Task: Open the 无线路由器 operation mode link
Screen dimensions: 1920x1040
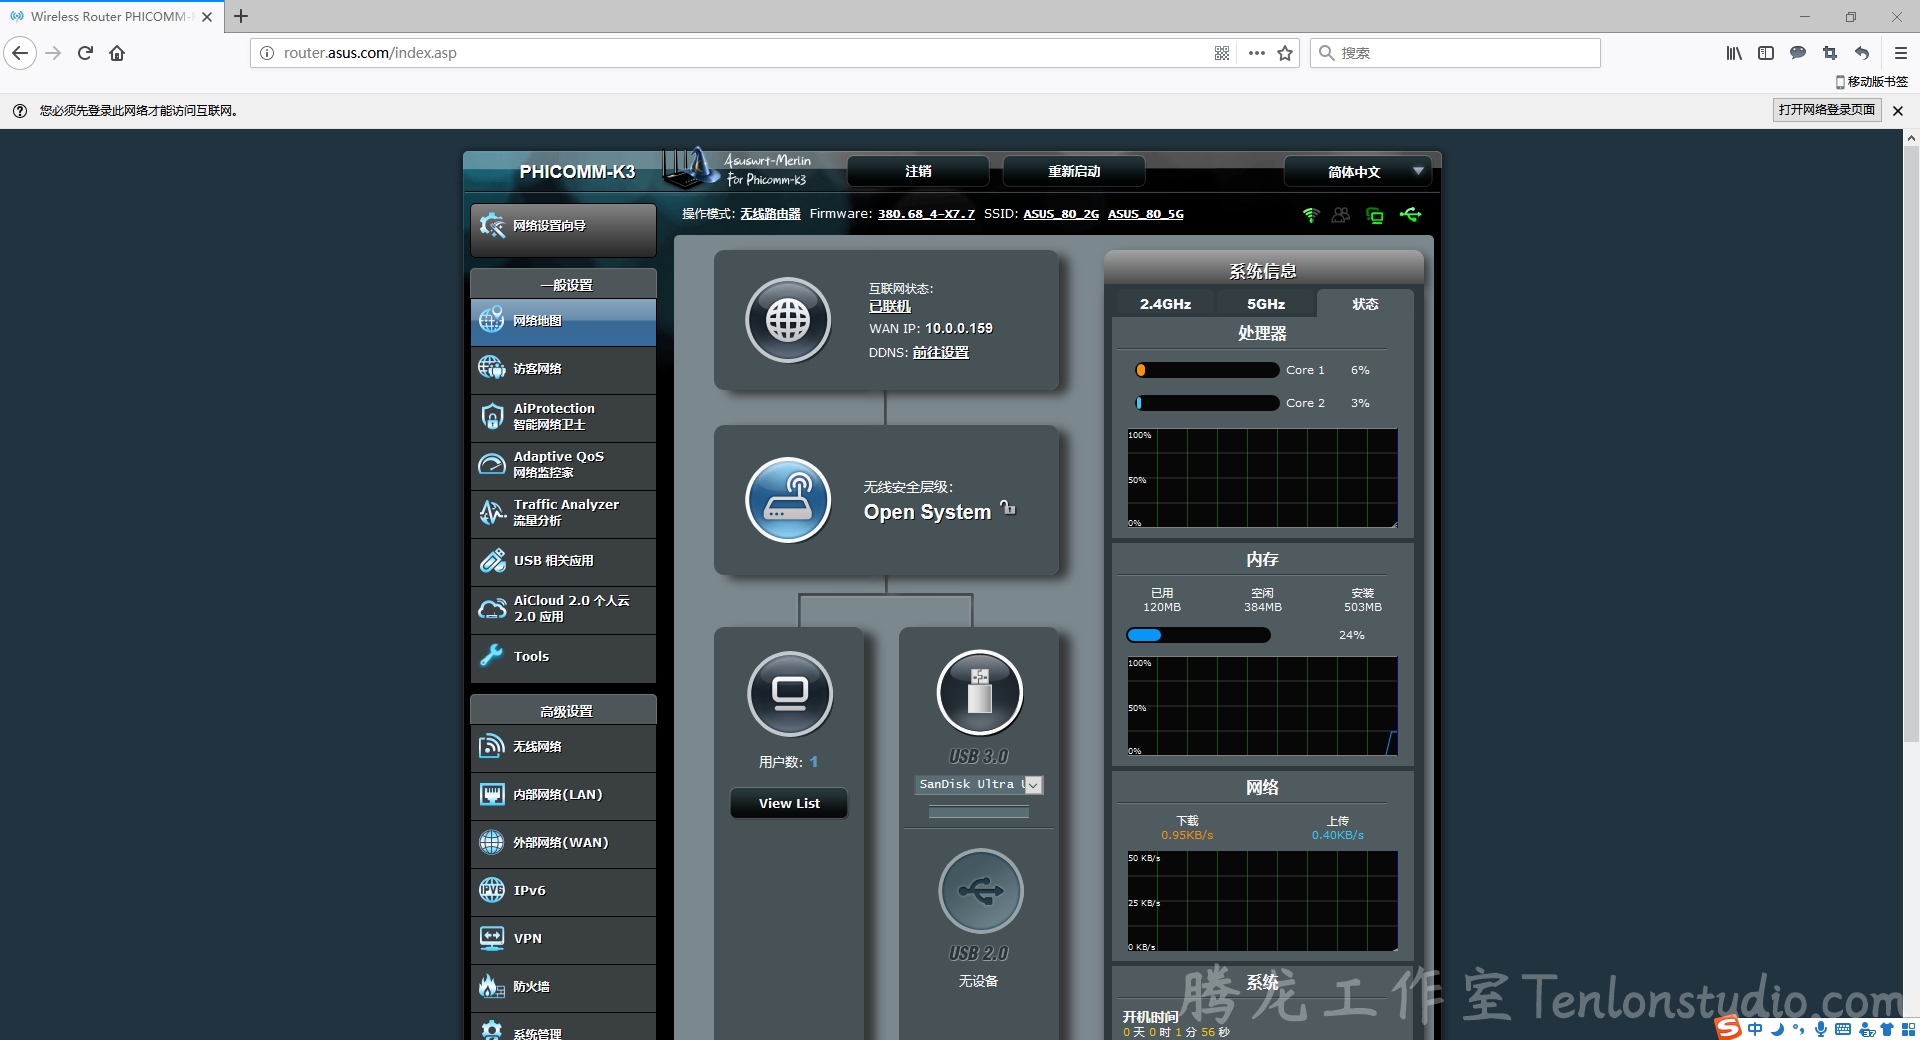Action: point(770,214)
